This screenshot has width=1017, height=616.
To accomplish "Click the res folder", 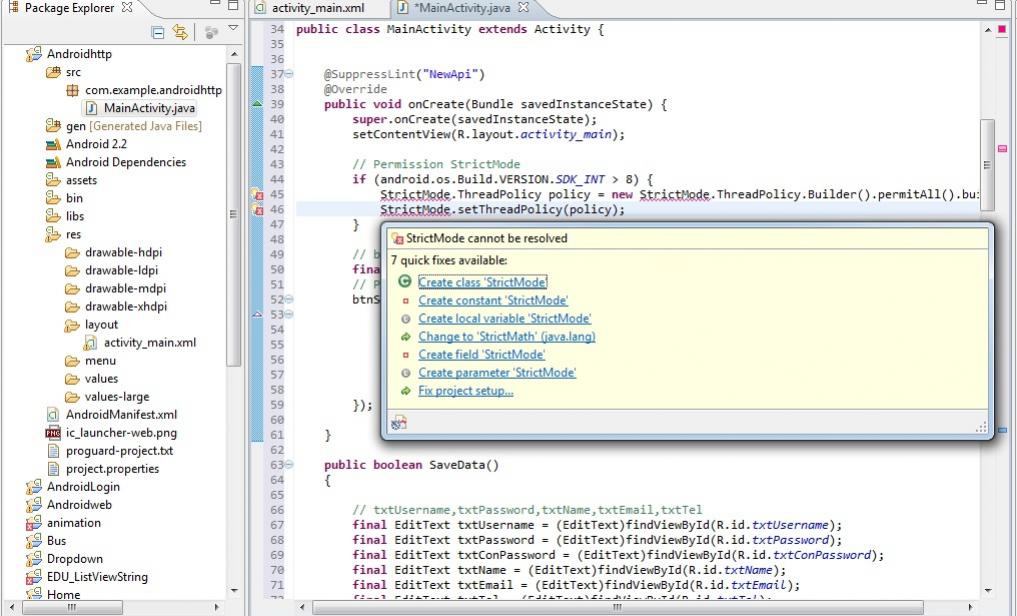I will [x=73, y=234].
